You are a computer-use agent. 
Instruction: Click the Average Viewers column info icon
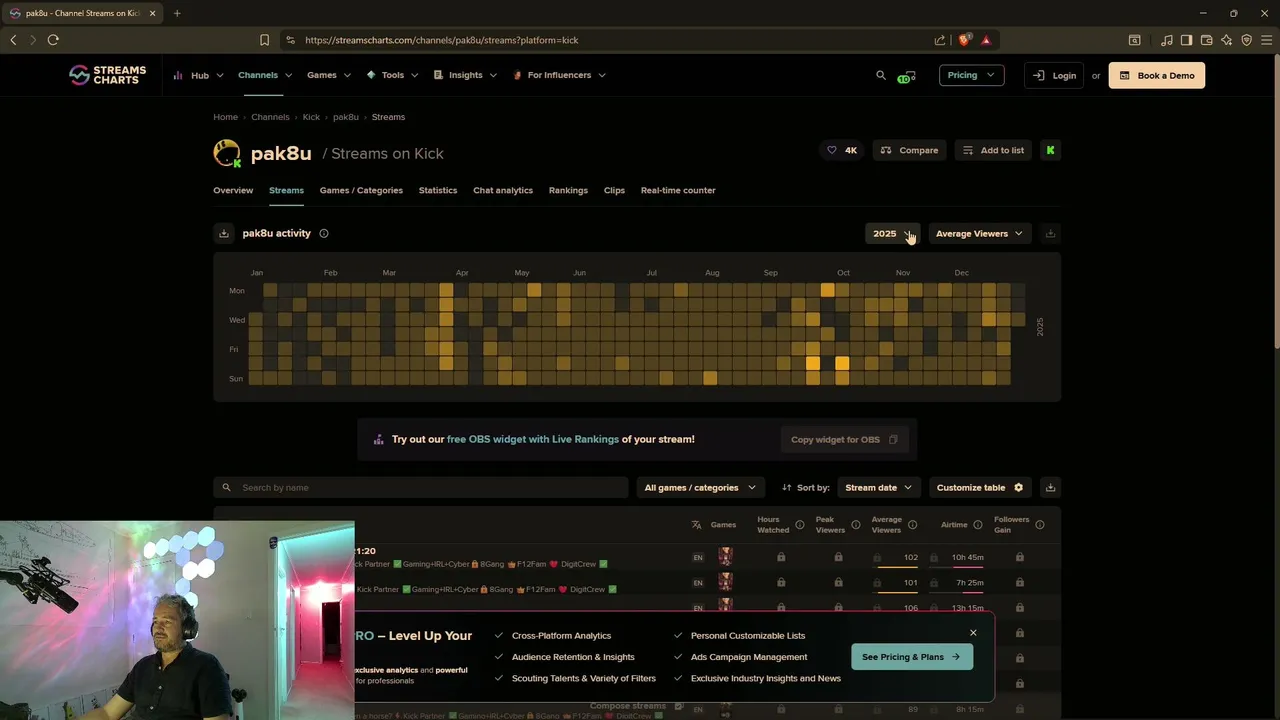(x=912, y=525)
